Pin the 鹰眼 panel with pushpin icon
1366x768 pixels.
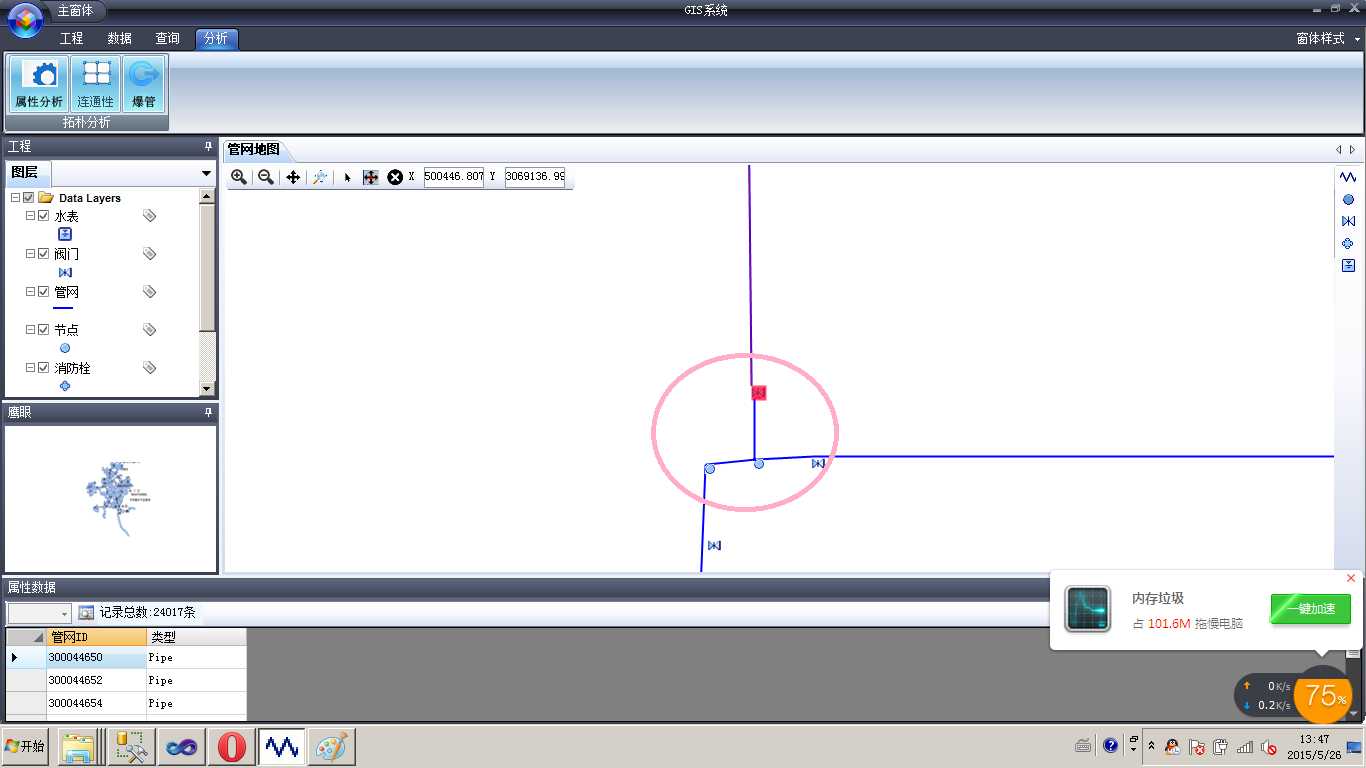(x=208, y=412)
